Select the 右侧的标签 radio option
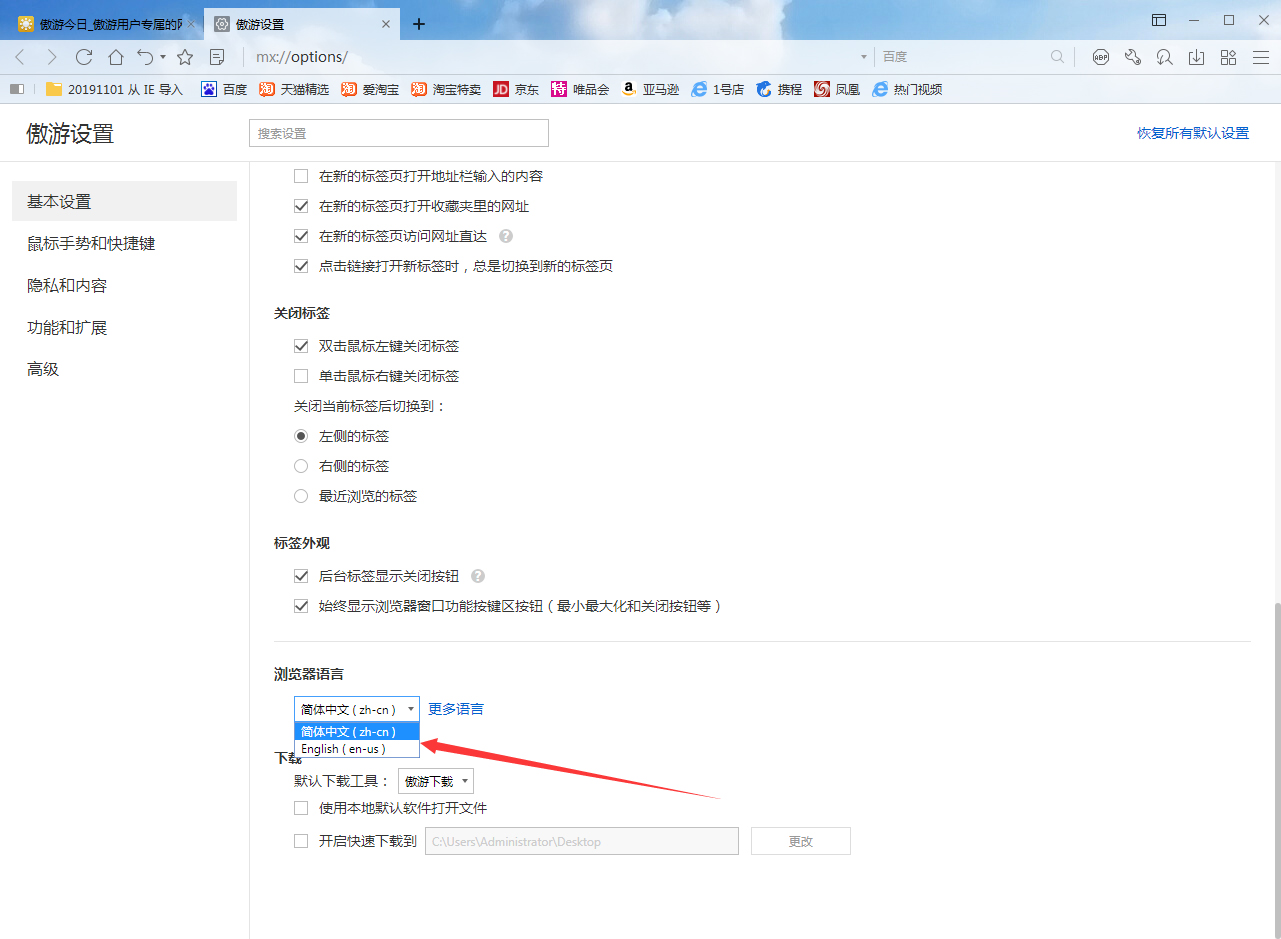The image size is (1281, 939). pyautogui.click(x=301, y=465)
